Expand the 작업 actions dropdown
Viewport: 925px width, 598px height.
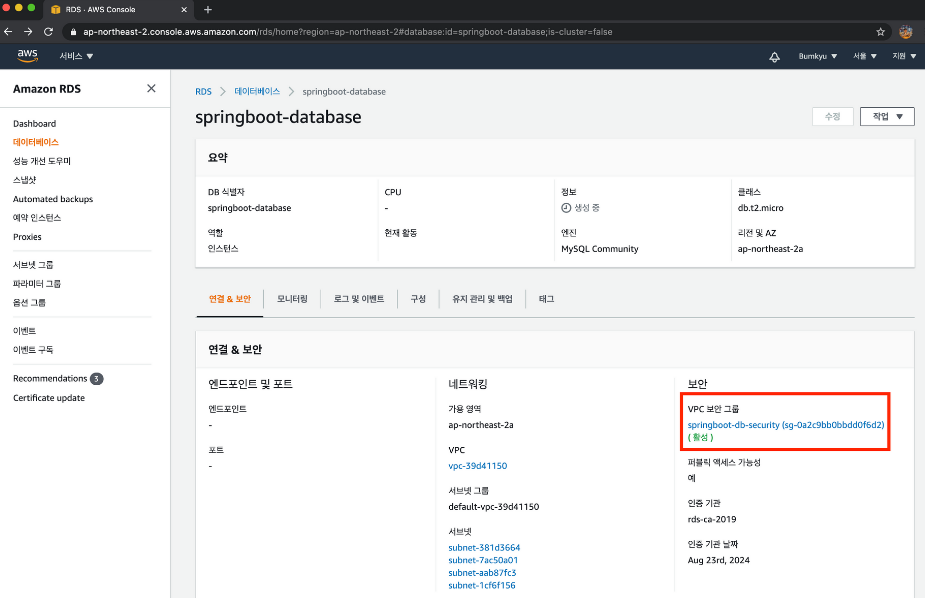tap(887, 117)
